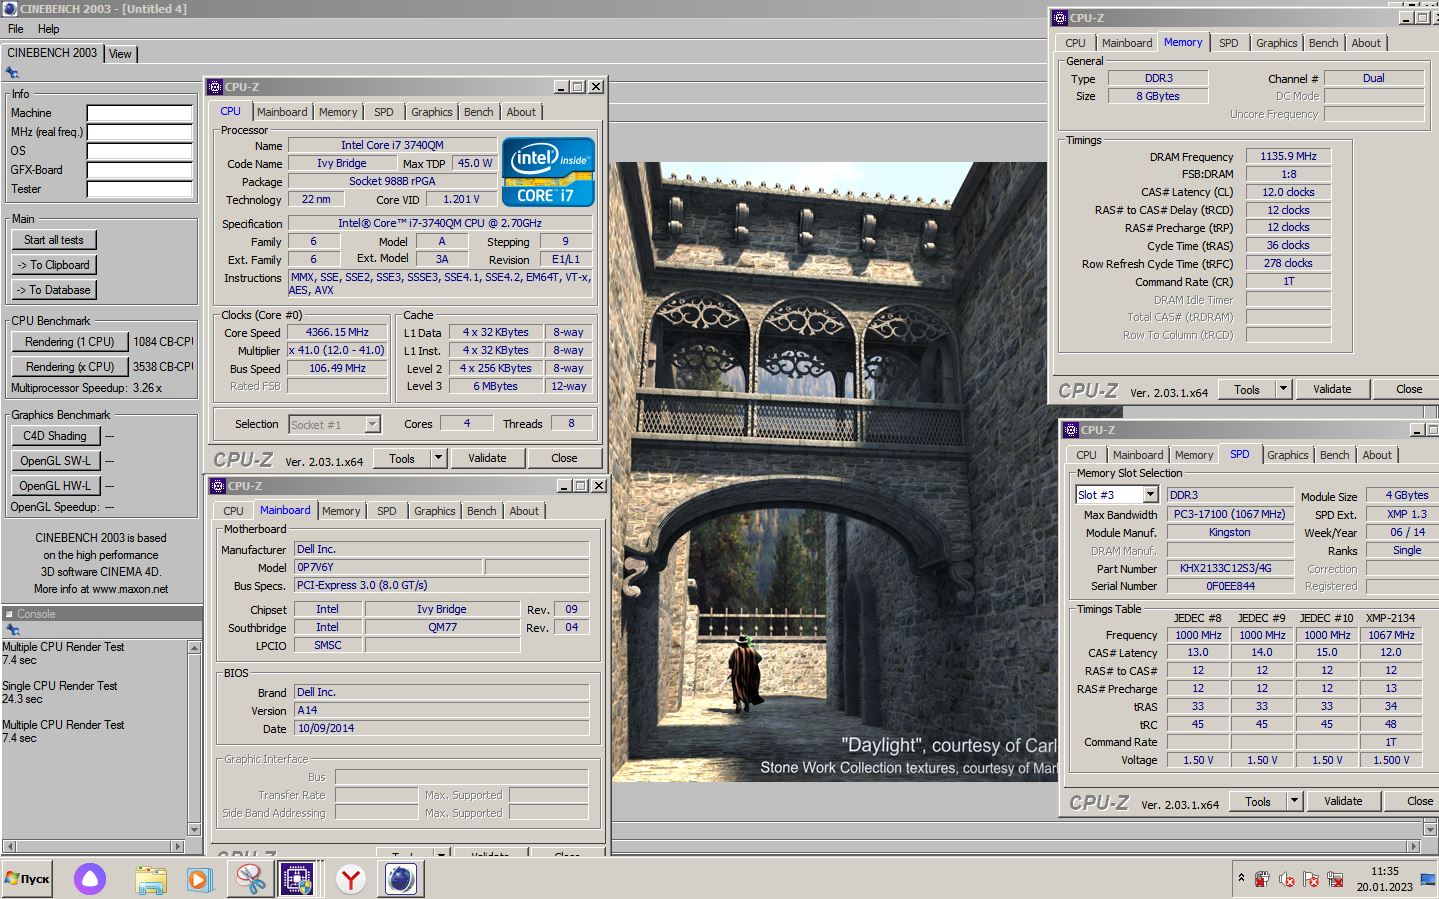Switch to Graphics tab in Mainboard window
This screenshot has width=1439, height=899.
[434, 511]
